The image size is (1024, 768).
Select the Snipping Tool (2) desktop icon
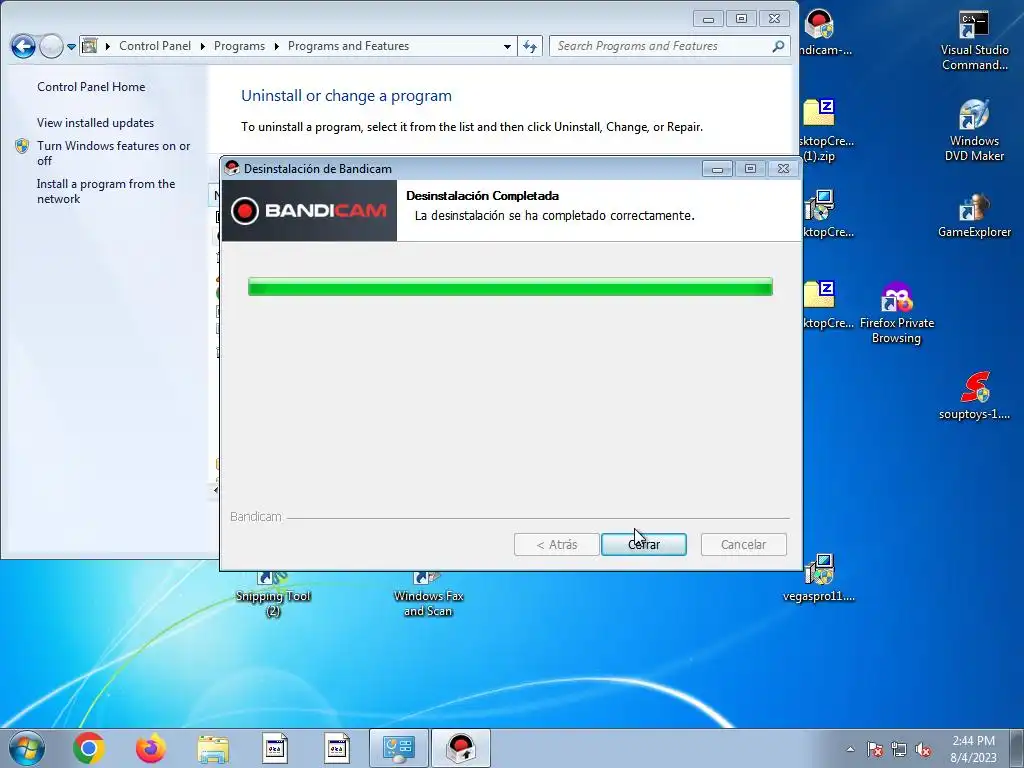pos(273,594)
